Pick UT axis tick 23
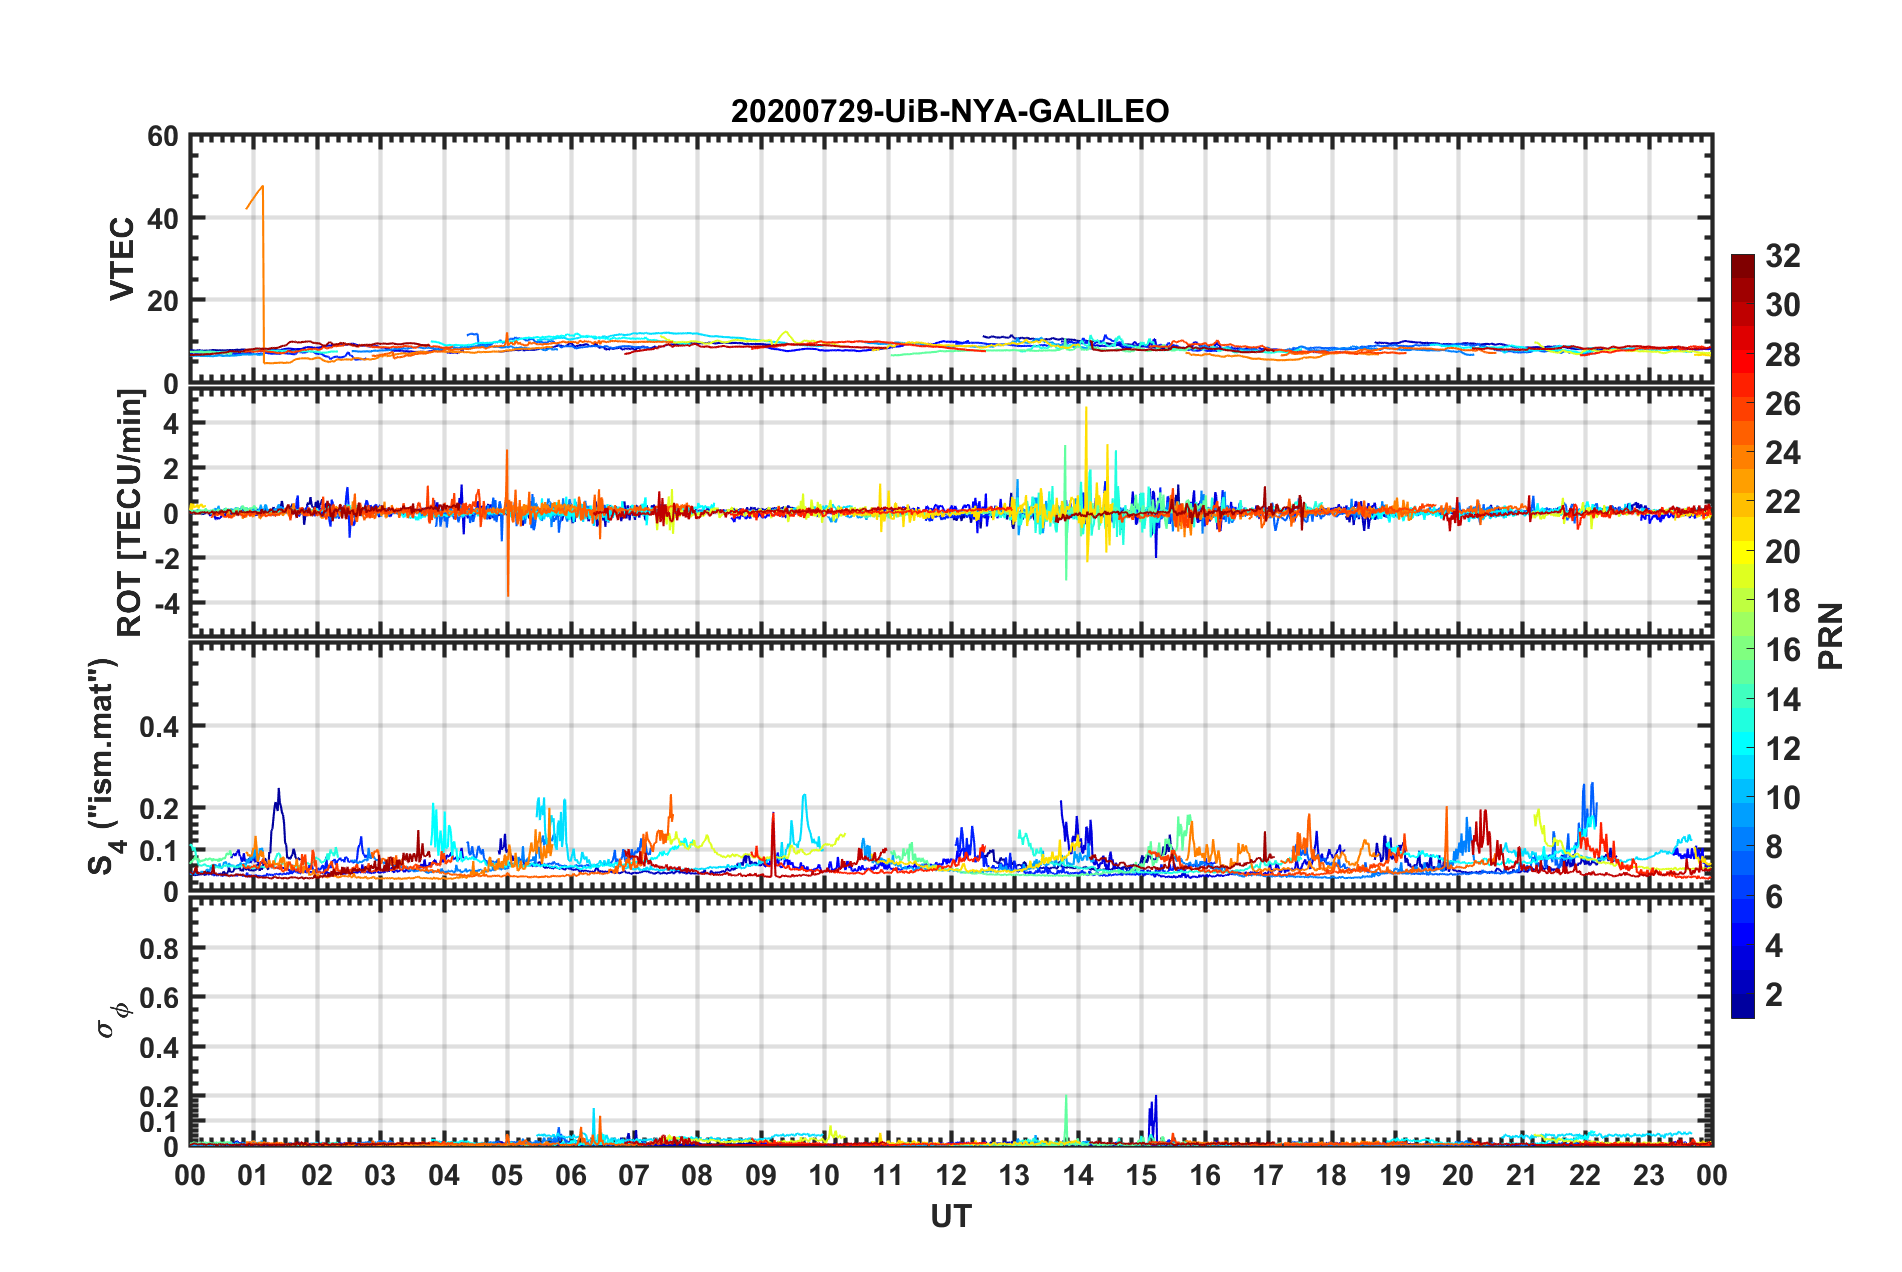1902x1272 pixels. pos(1648,1175)
